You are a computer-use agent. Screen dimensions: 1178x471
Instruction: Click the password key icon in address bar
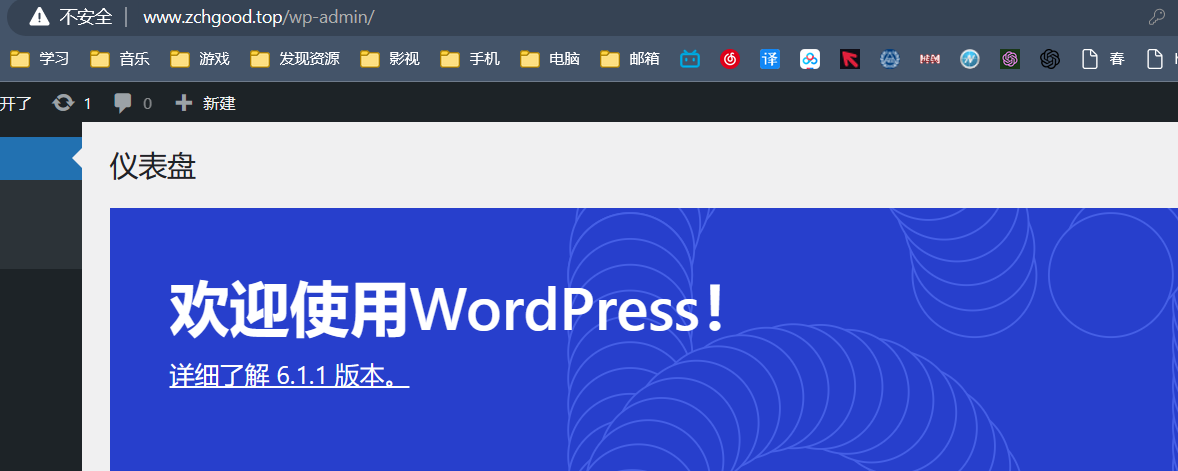coord(1157,17)
